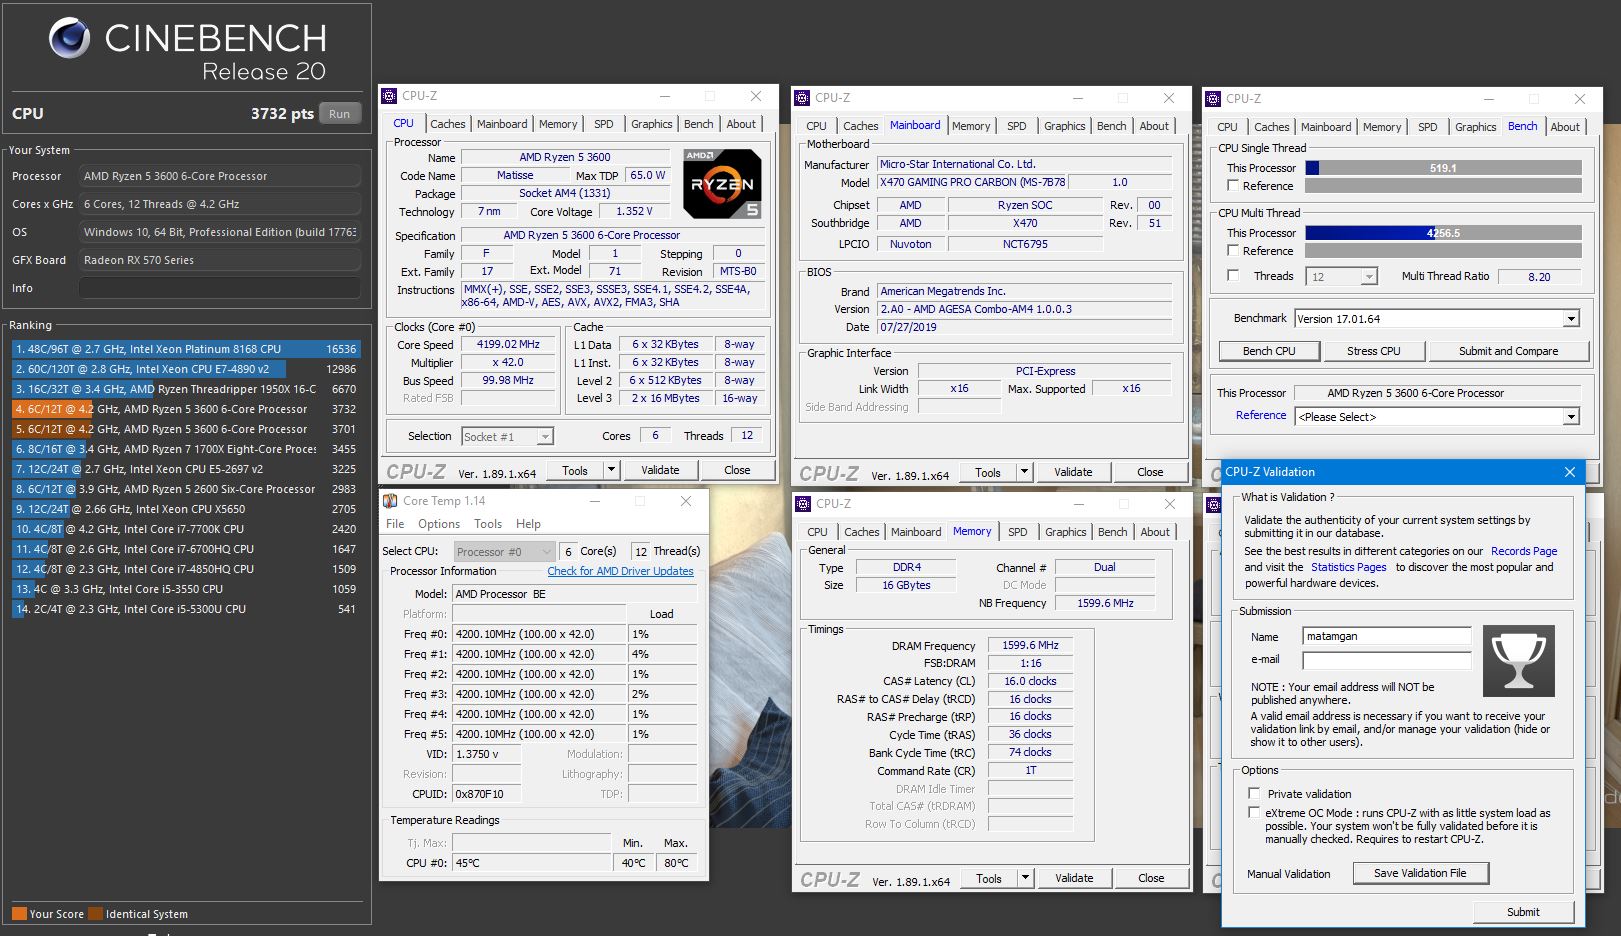The image size is (1621, 936).
Task: Open SPD tab in CPU-Z Memory window
Action: pos(1018,532)
